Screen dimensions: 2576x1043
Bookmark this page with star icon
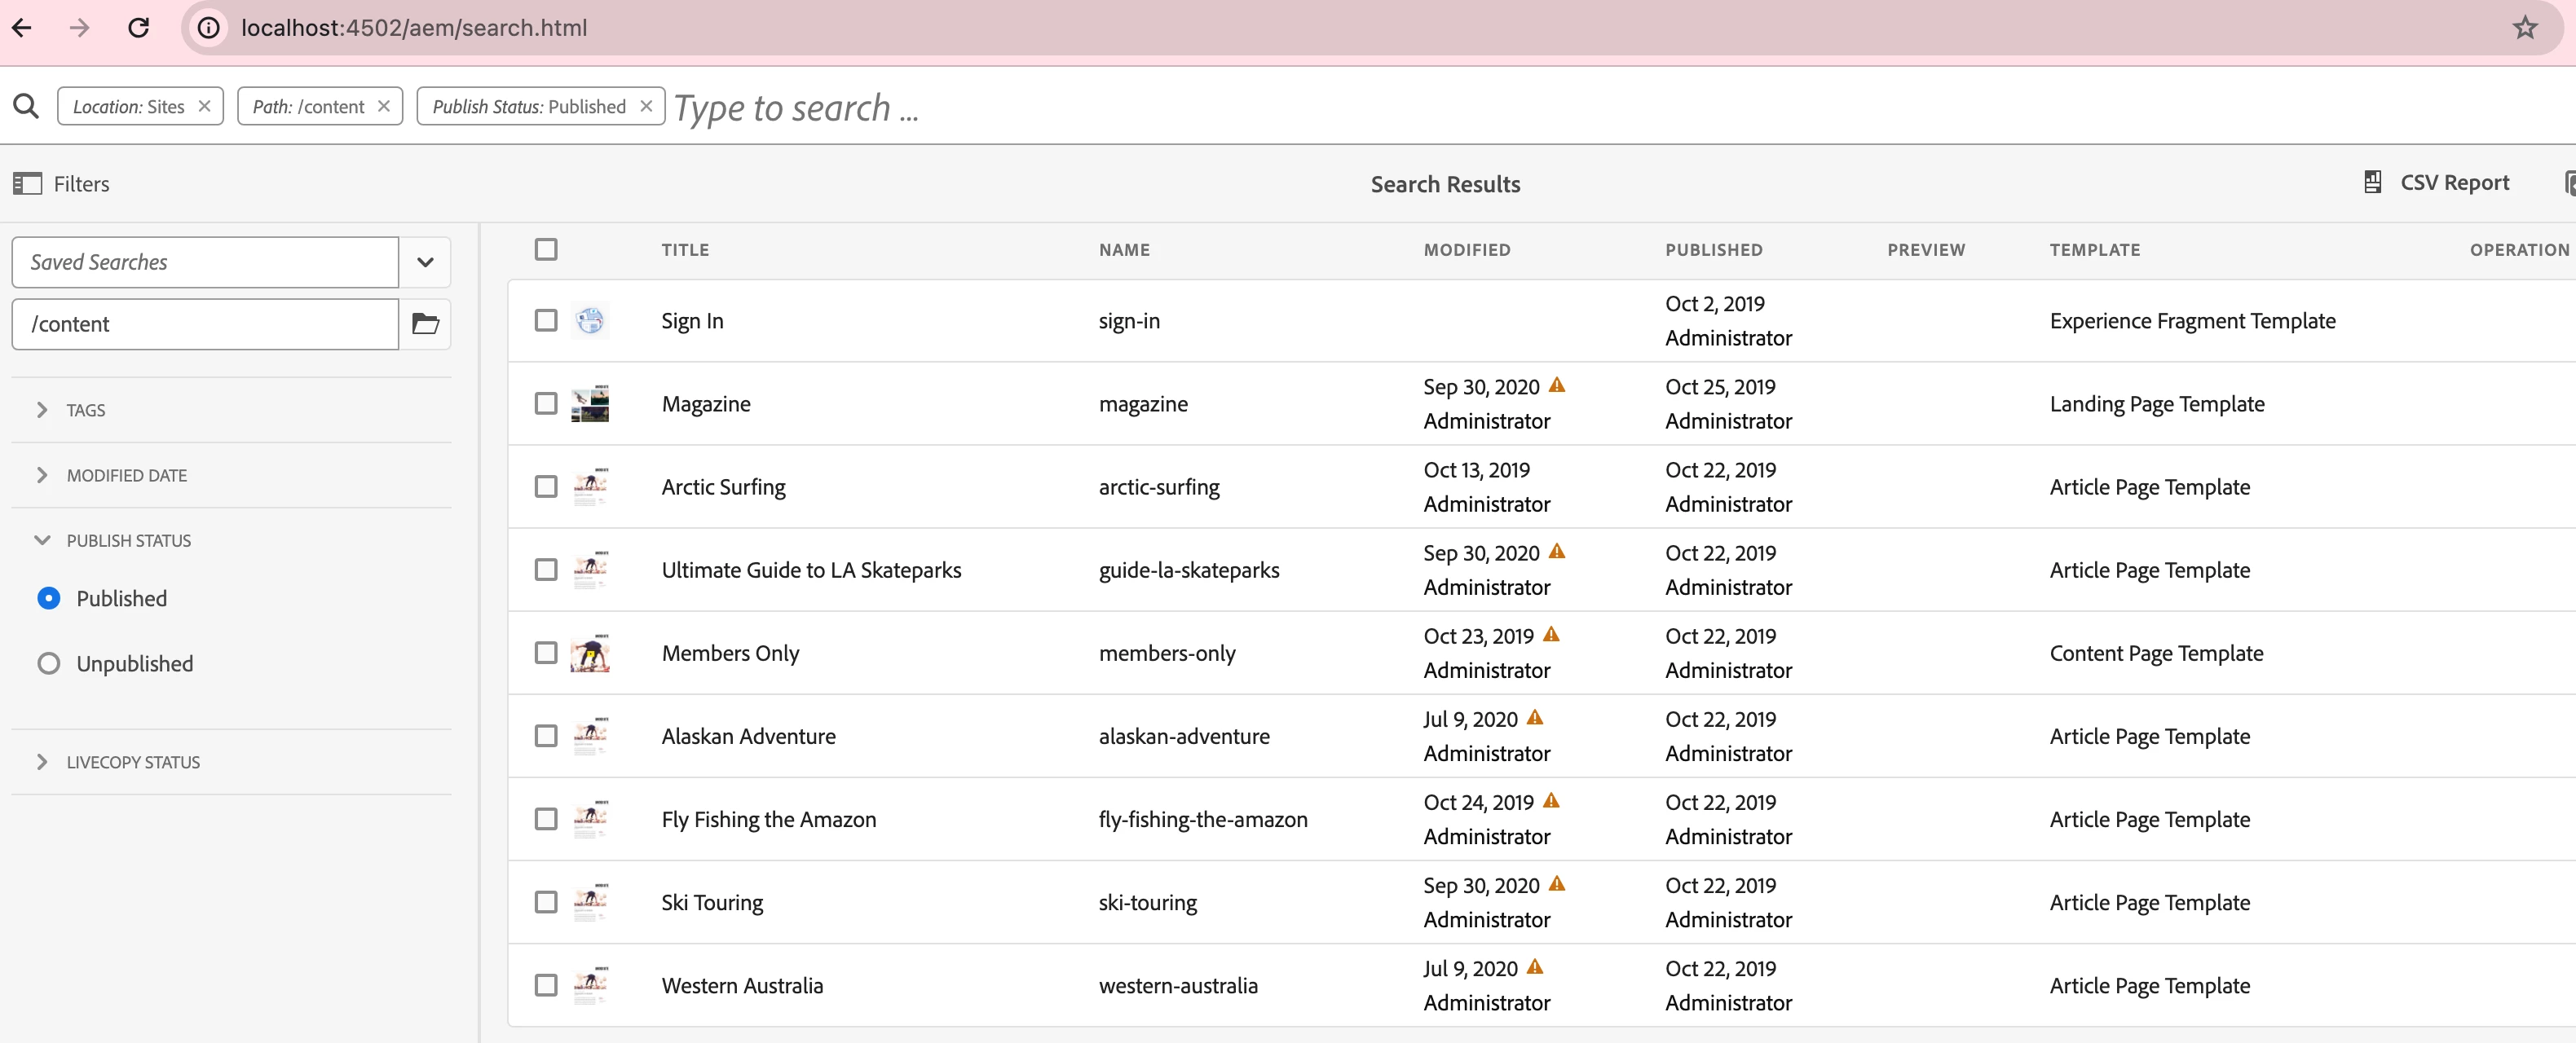tap(2524, 28)
